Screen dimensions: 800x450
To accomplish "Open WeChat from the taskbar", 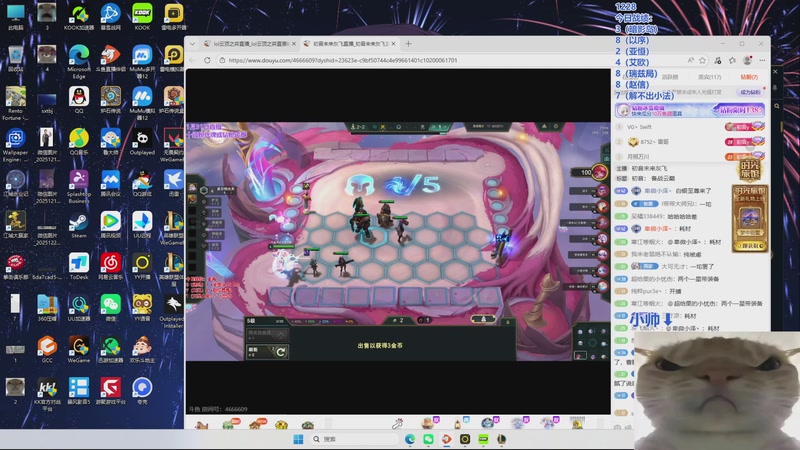I will coord(428,439).
